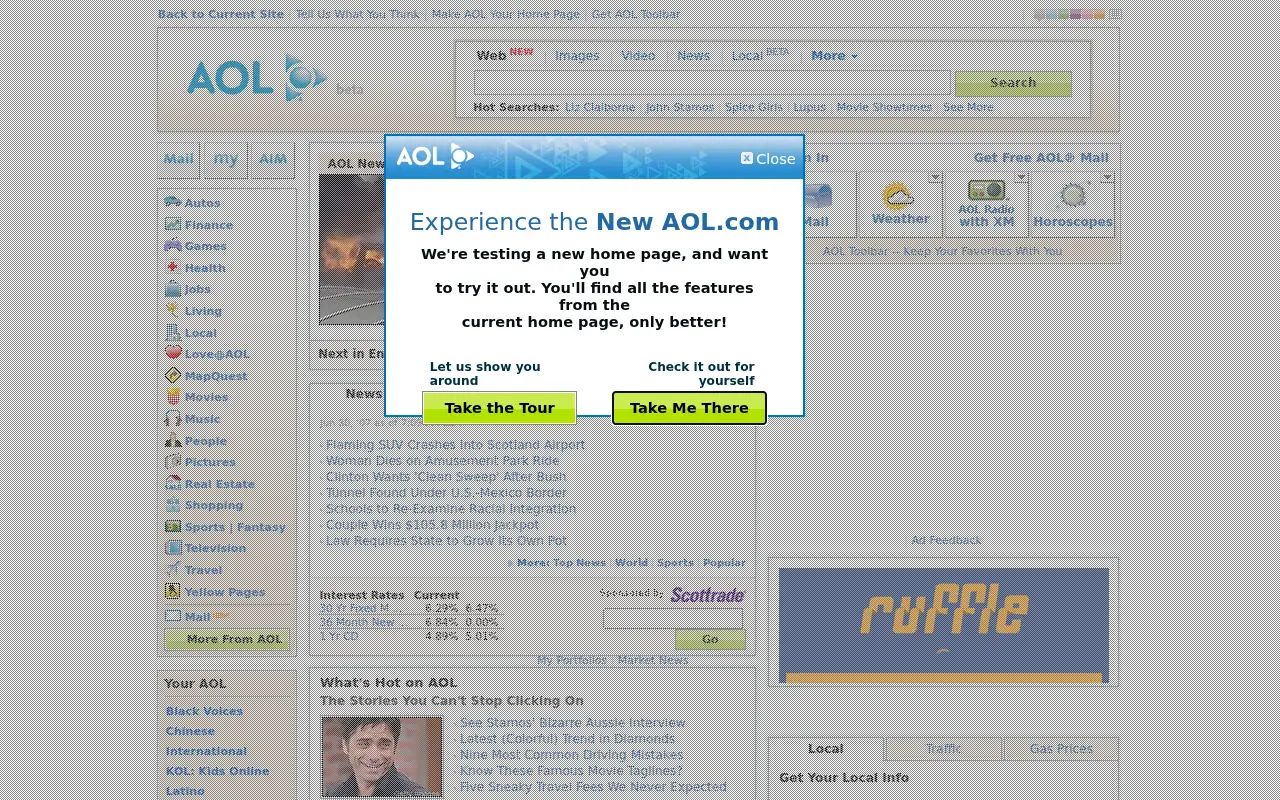1280x800 pixels.
Task: Expand the Weather widget dropdown arrow
Action: point(935,177)
